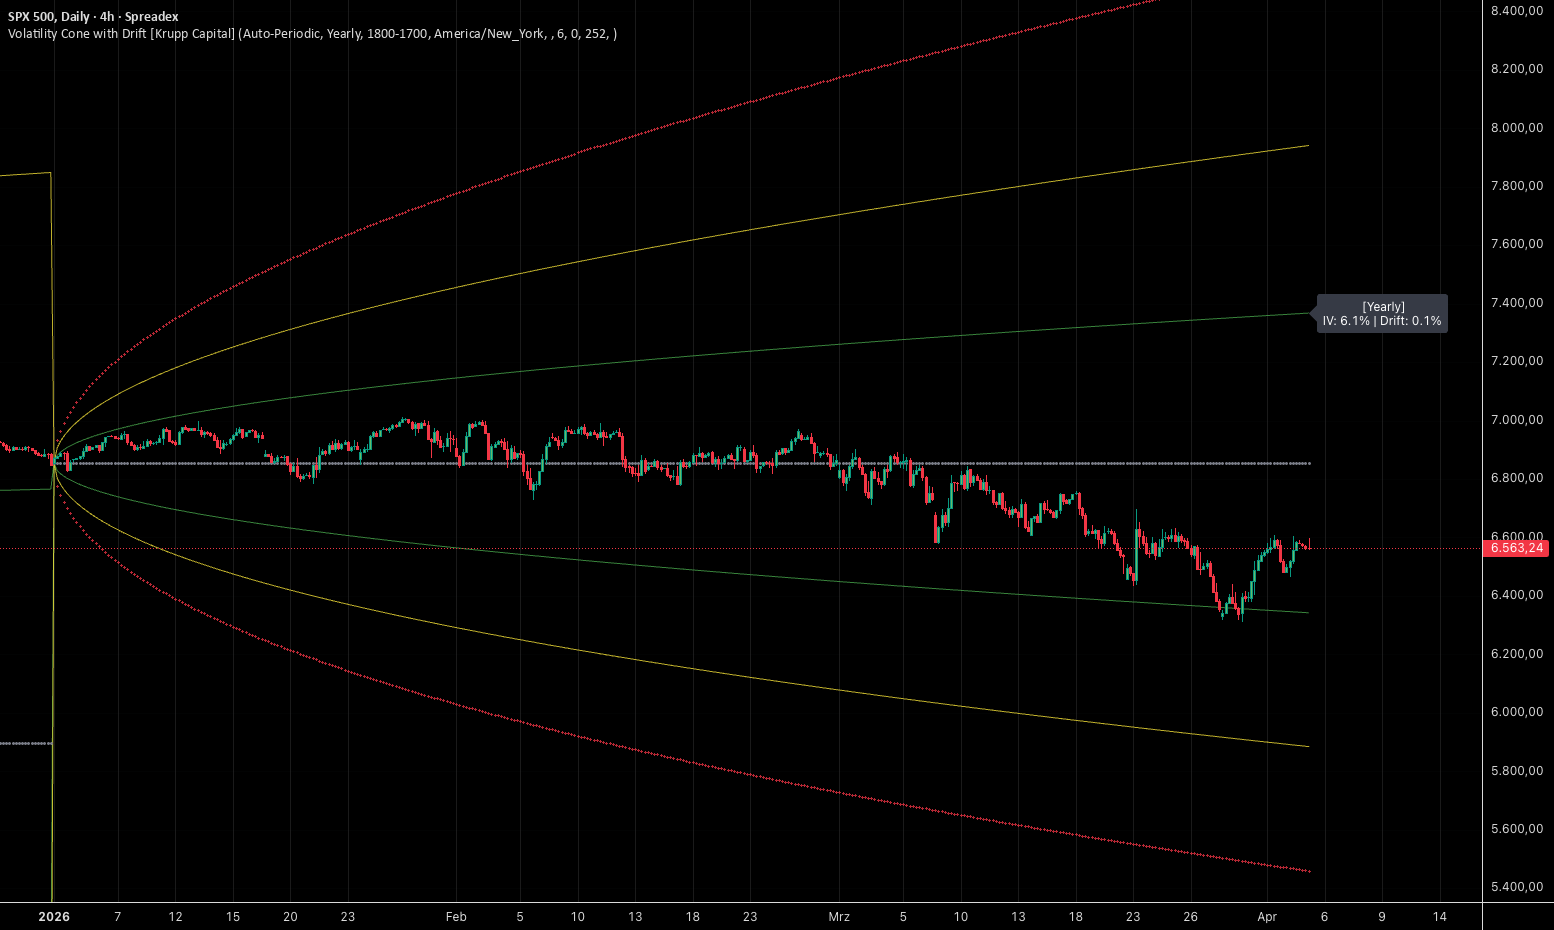Click the 5.600,00 price axis label
The height and width of the screenshot is (930, 1554).
coord(1517,829)
